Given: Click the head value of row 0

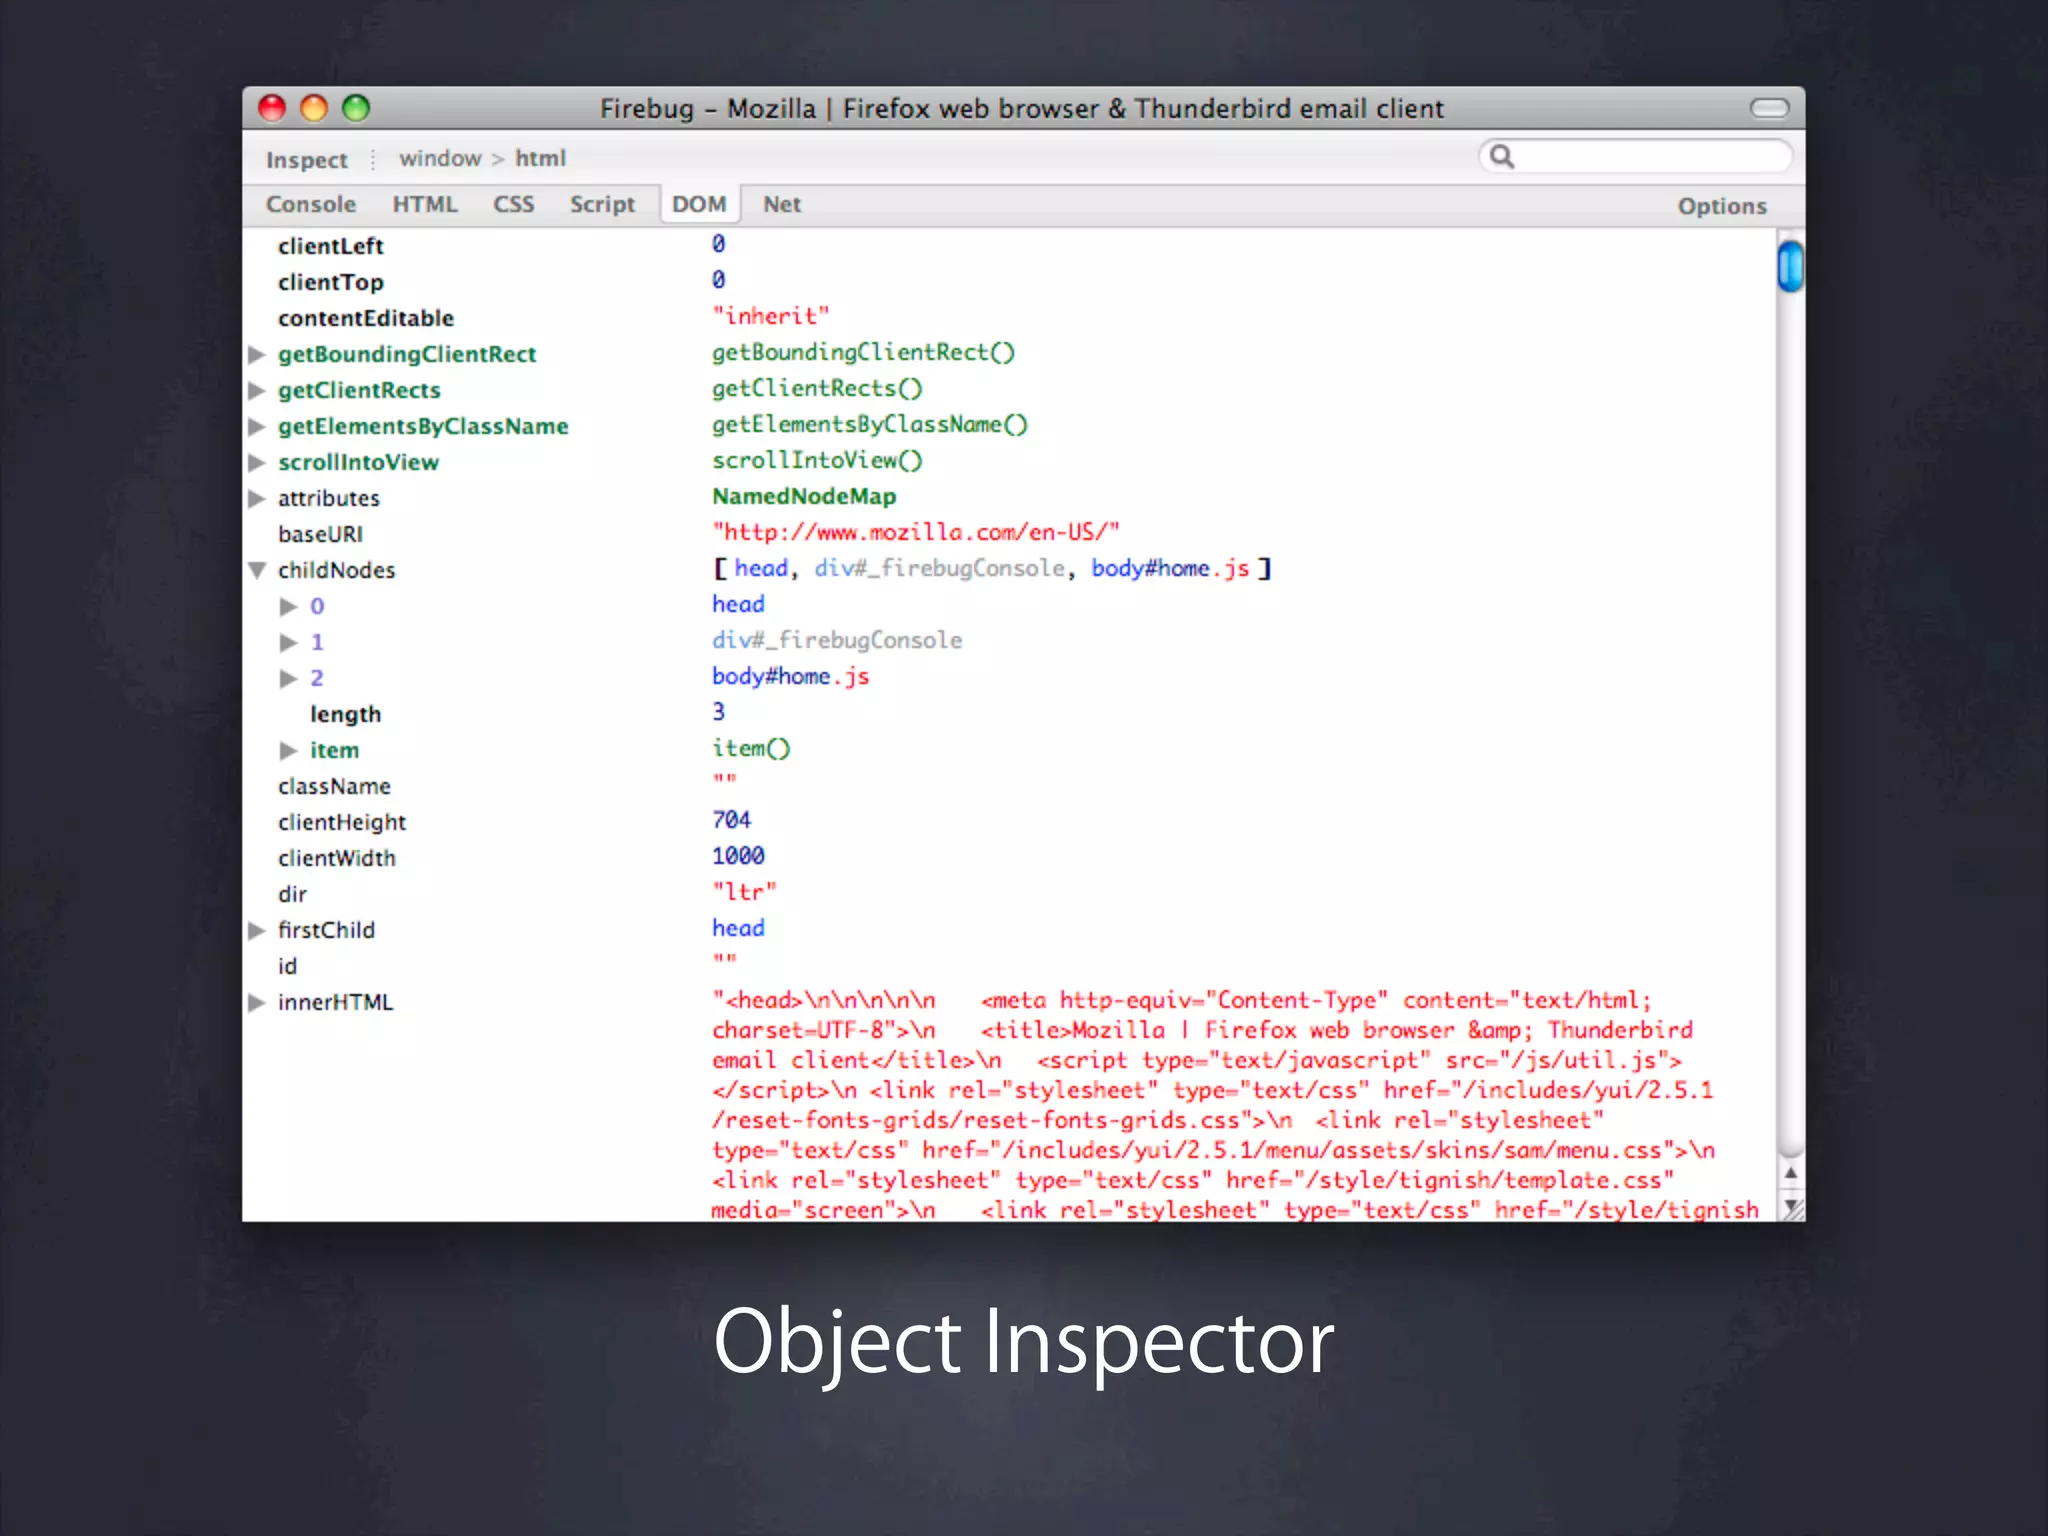Looking at the screenshot, I should click(738, 604).
